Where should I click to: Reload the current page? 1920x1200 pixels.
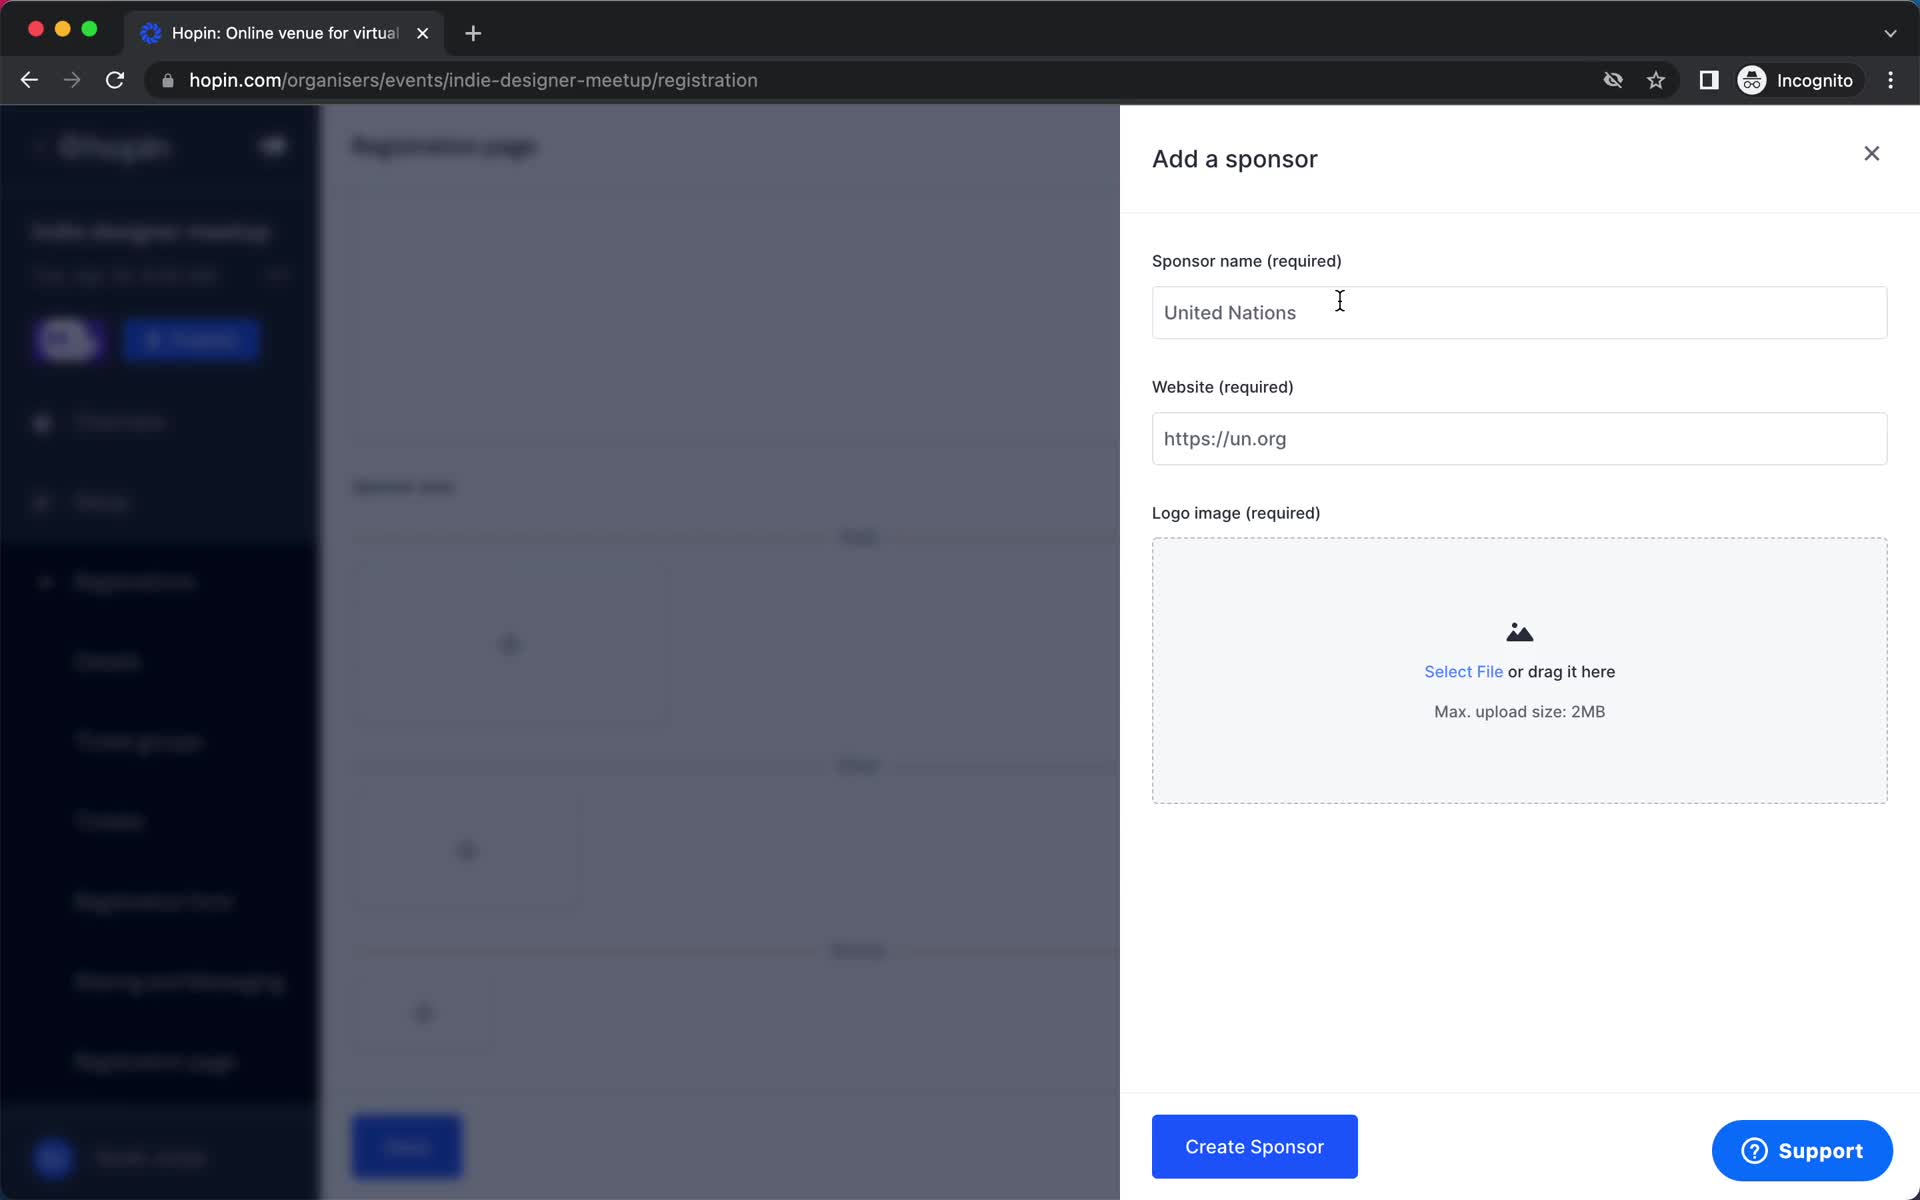(115, 80)
